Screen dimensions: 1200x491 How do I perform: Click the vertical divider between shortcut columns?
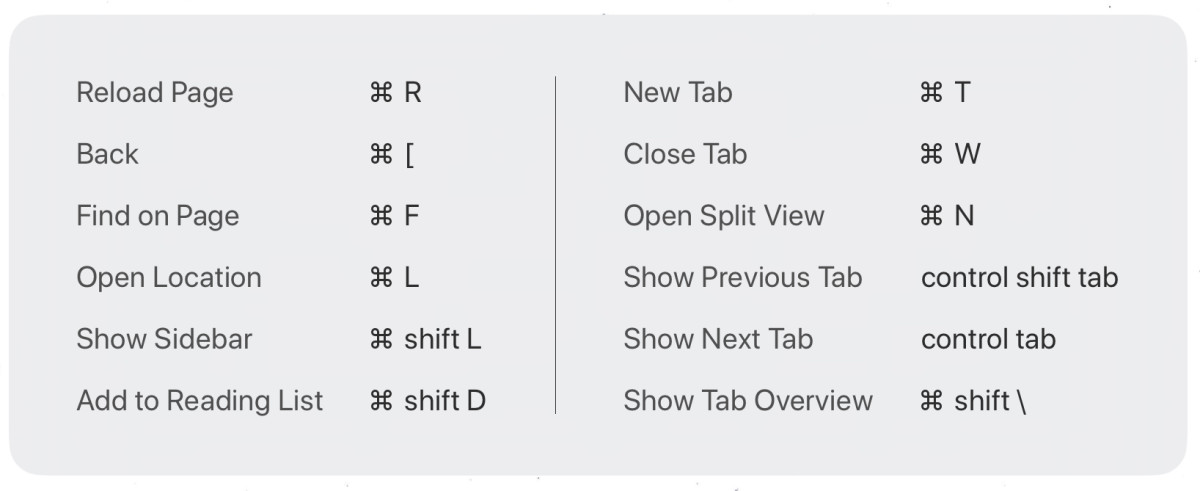[555, 245]
